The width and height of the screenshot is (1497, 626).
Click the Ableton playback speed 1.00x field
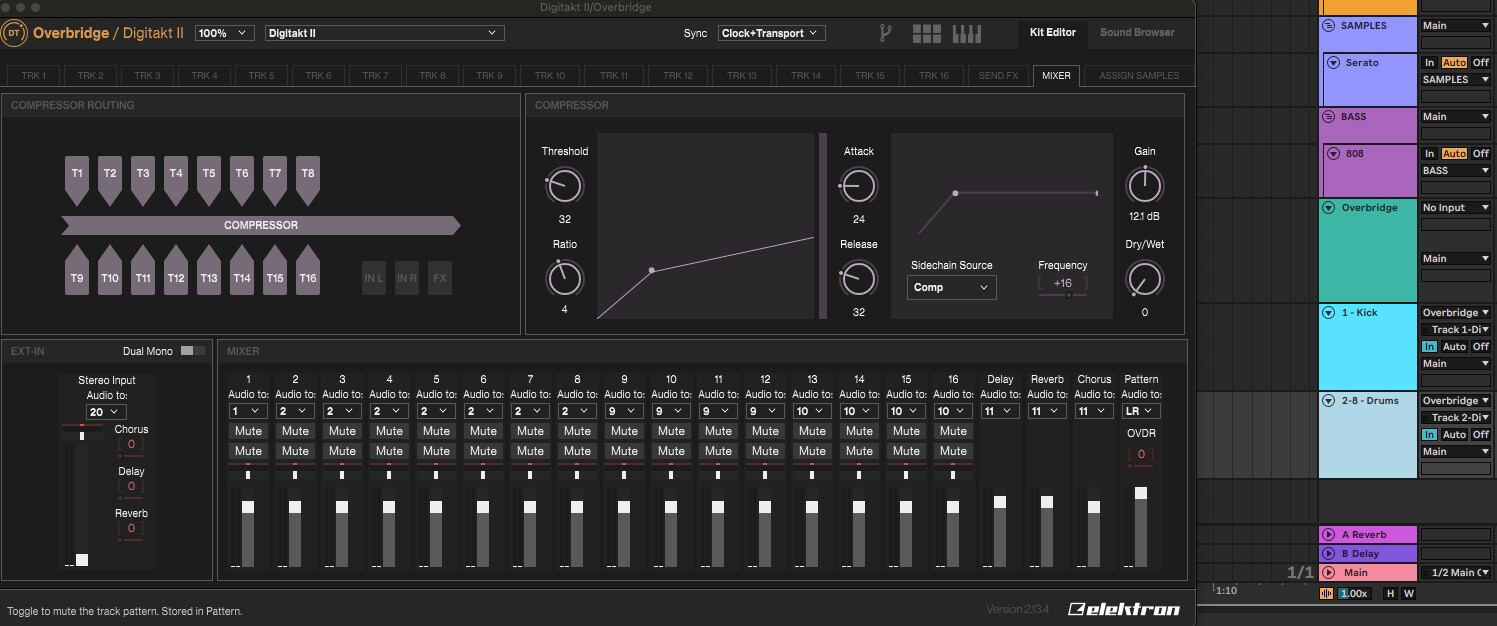pos(1353,593)
